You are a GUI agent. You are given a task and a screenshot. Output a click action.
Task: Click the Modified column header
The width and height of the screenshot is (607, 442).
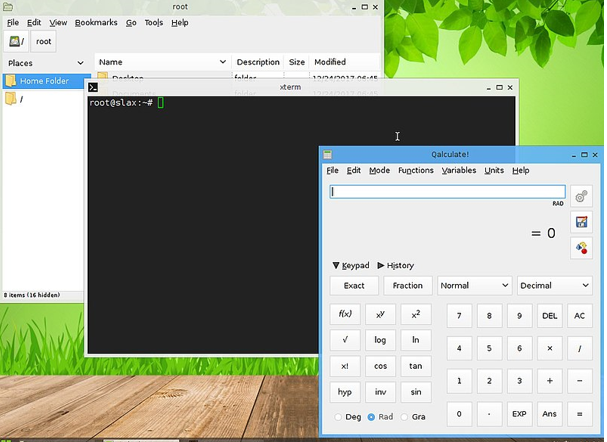[x=344, y=62]
